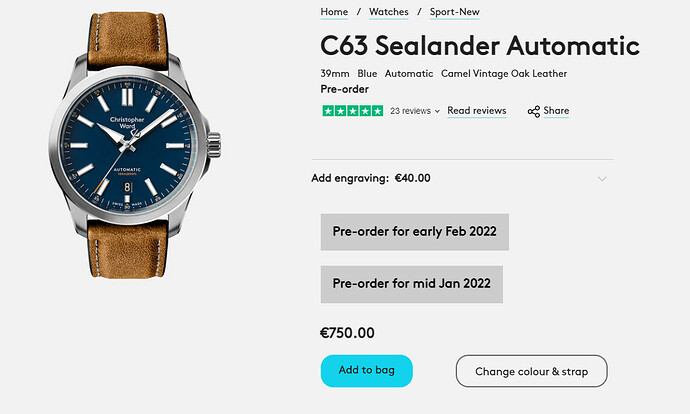Expand the Add engraving chevron

click(x=602, y=179)
